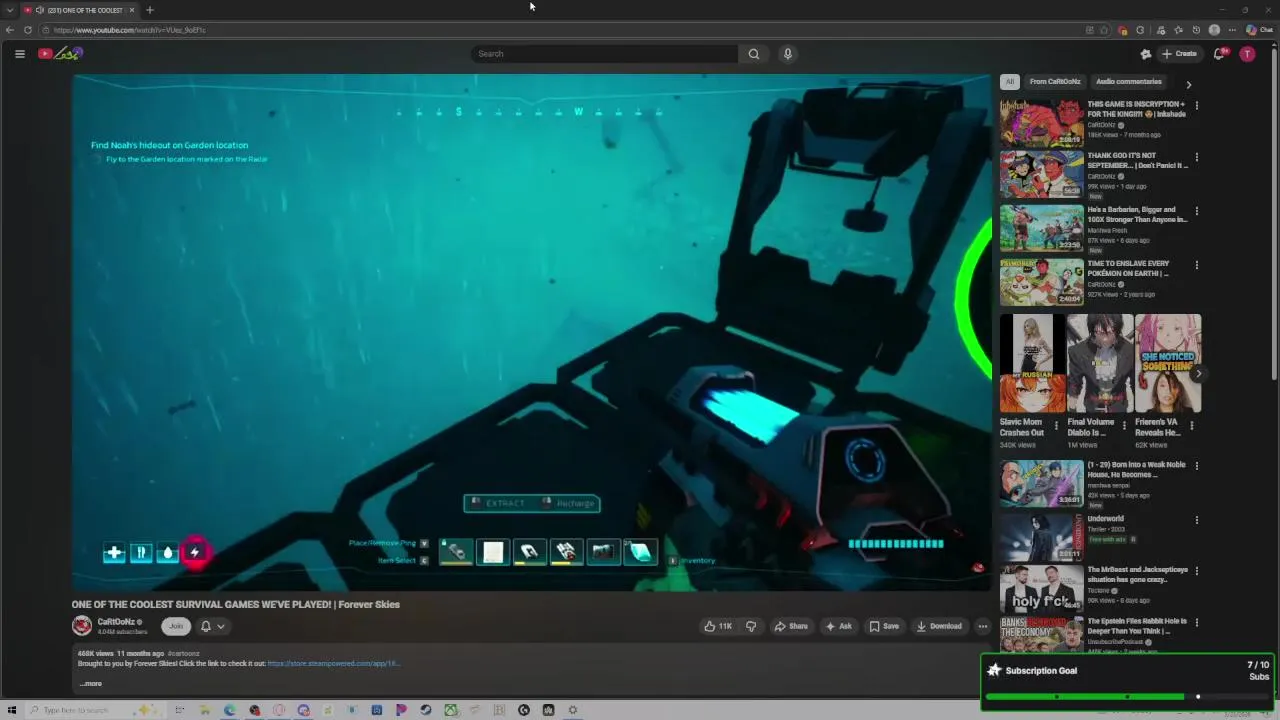The width and height of the screenshot is (1280, 720).
Task: Share this video
Action: point(791,626)
